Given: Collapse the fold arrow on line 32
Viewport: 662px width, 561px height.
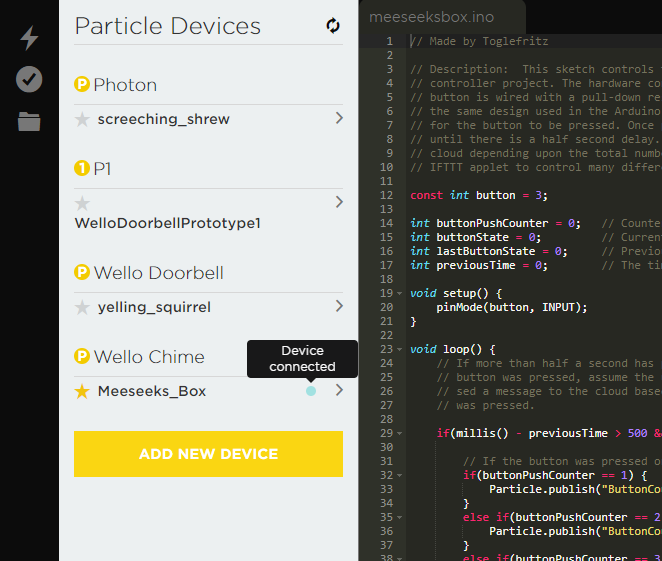Looking at the screenshot, I should point(399,475).
